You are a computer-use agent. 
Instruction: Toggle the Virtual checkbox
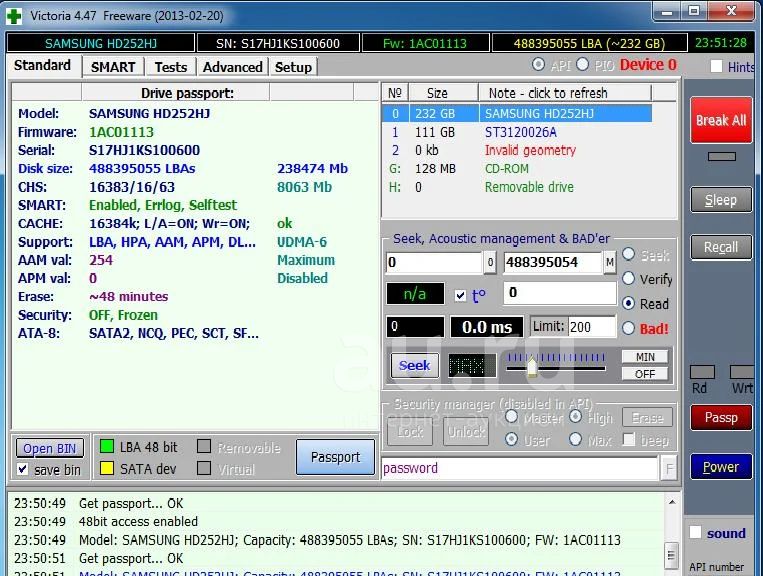[204, 468]
